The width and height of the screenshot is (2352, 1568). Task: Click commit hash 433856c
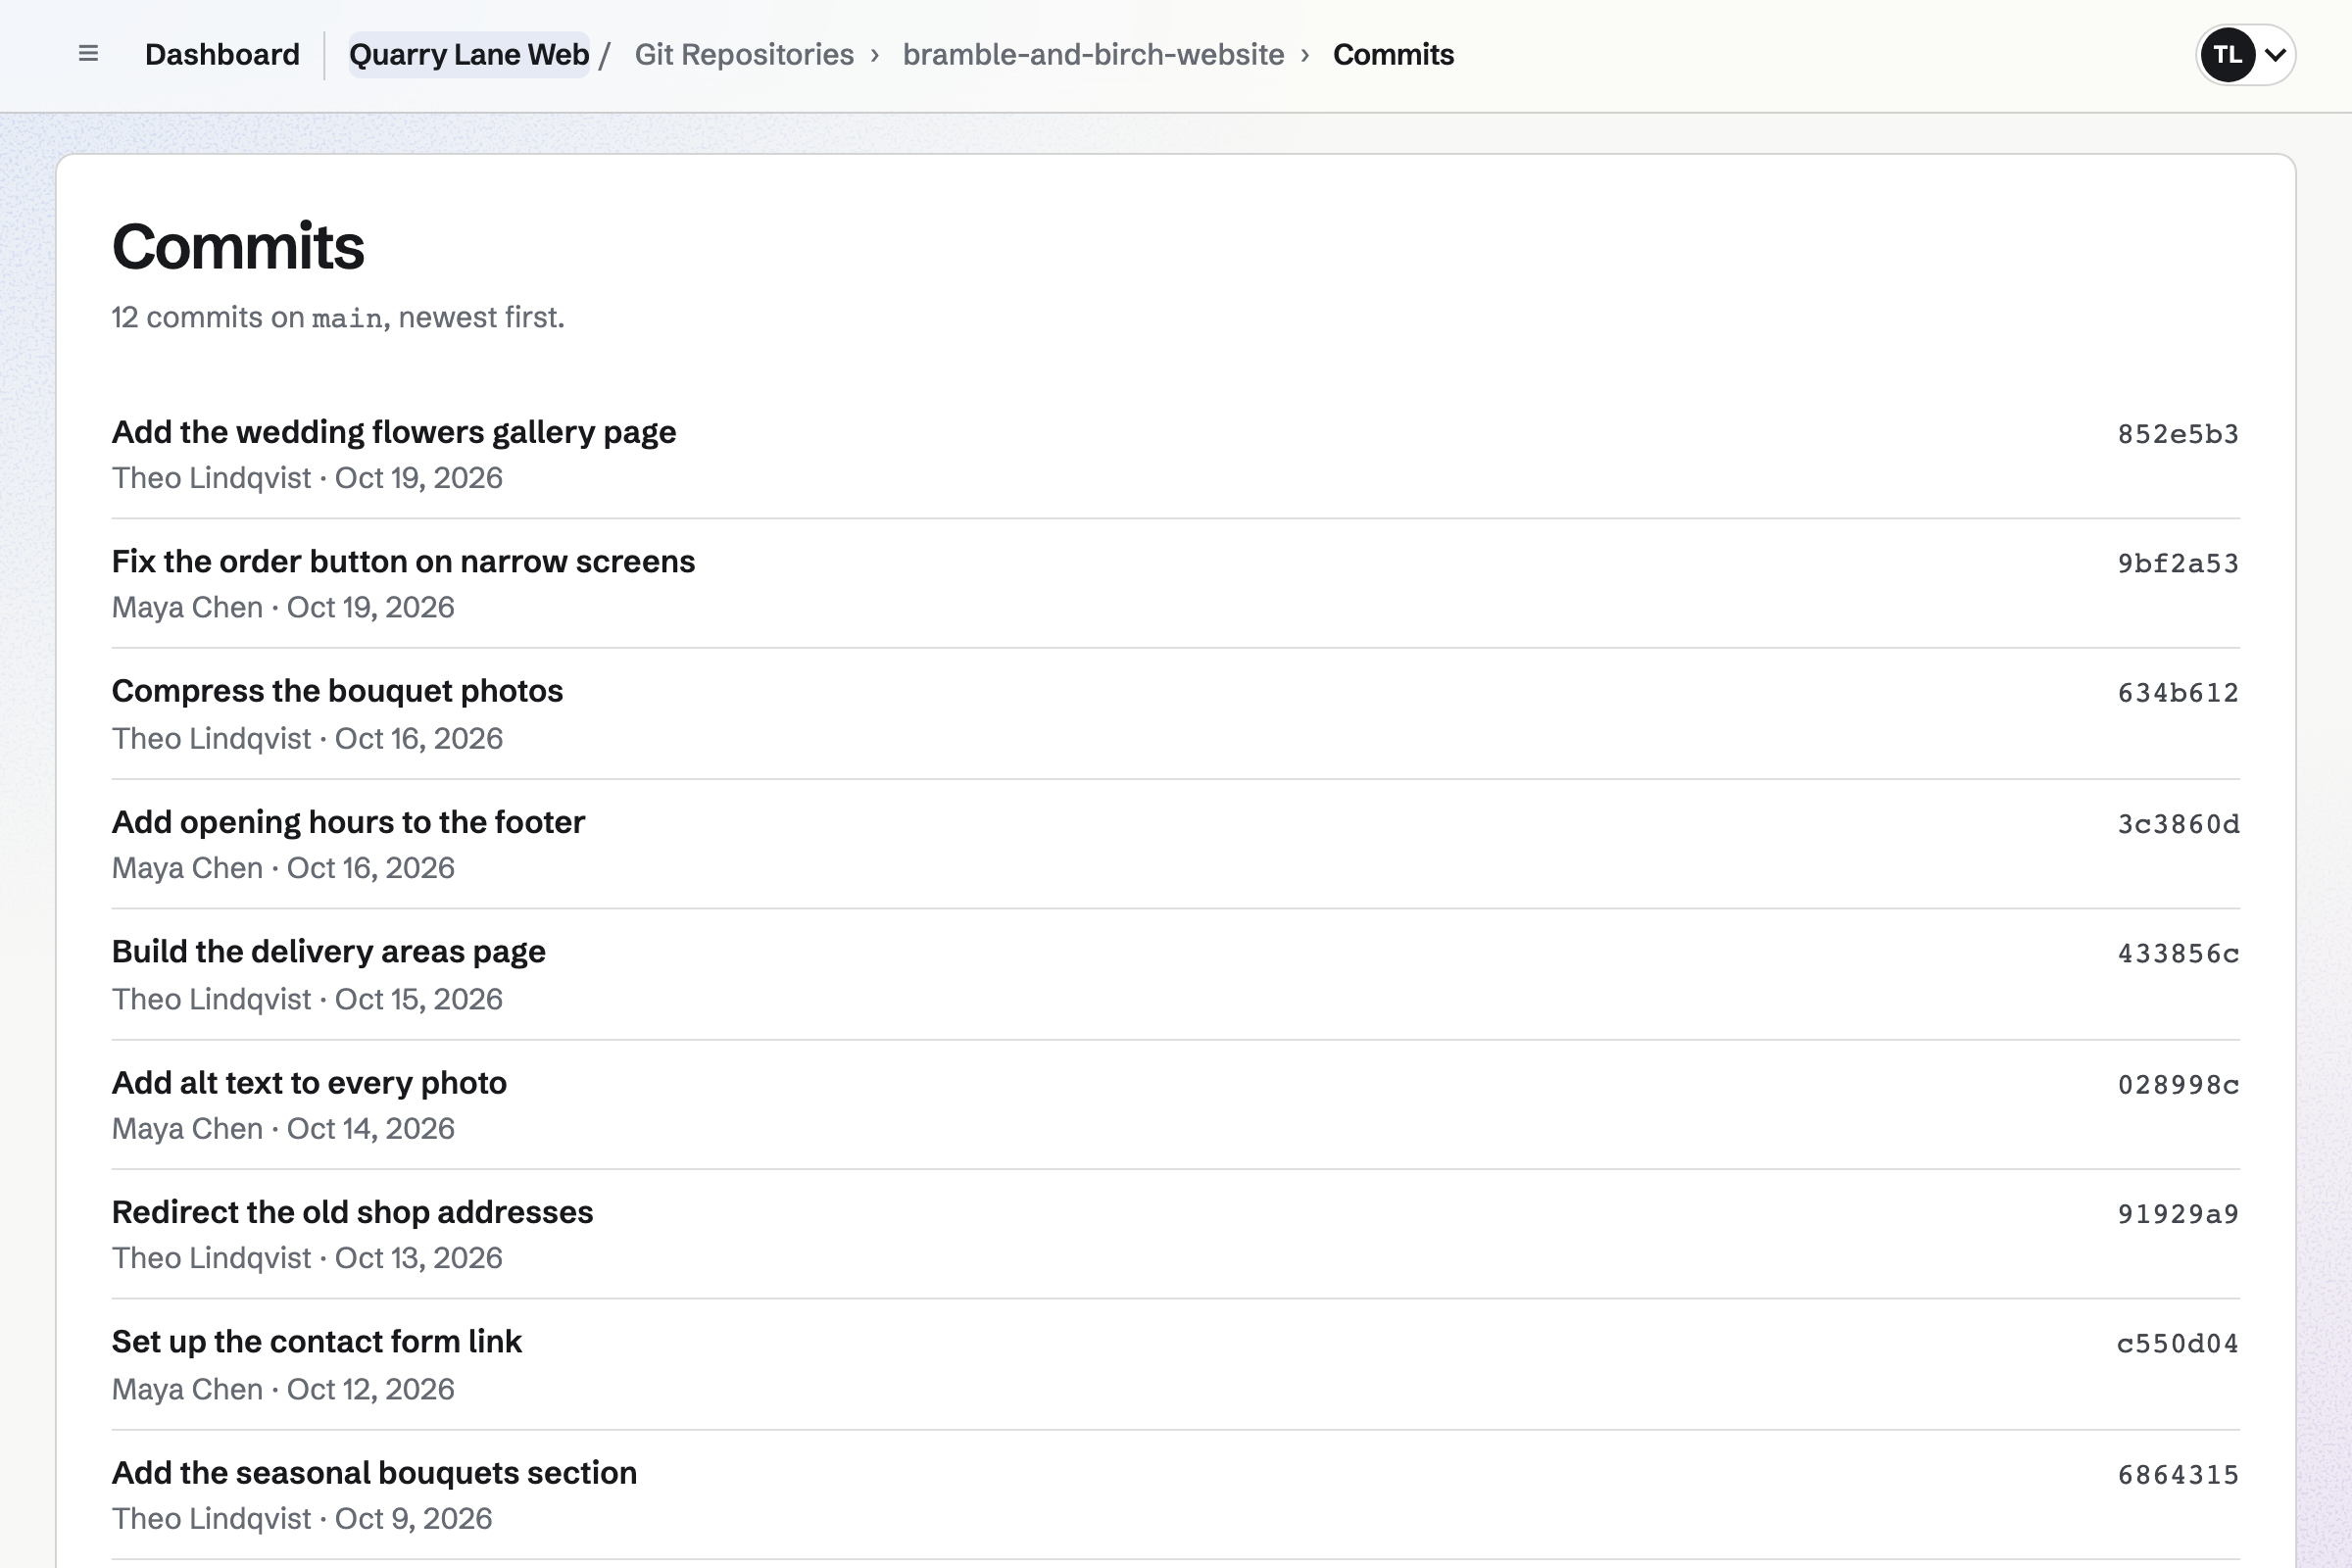[2178, 954]
